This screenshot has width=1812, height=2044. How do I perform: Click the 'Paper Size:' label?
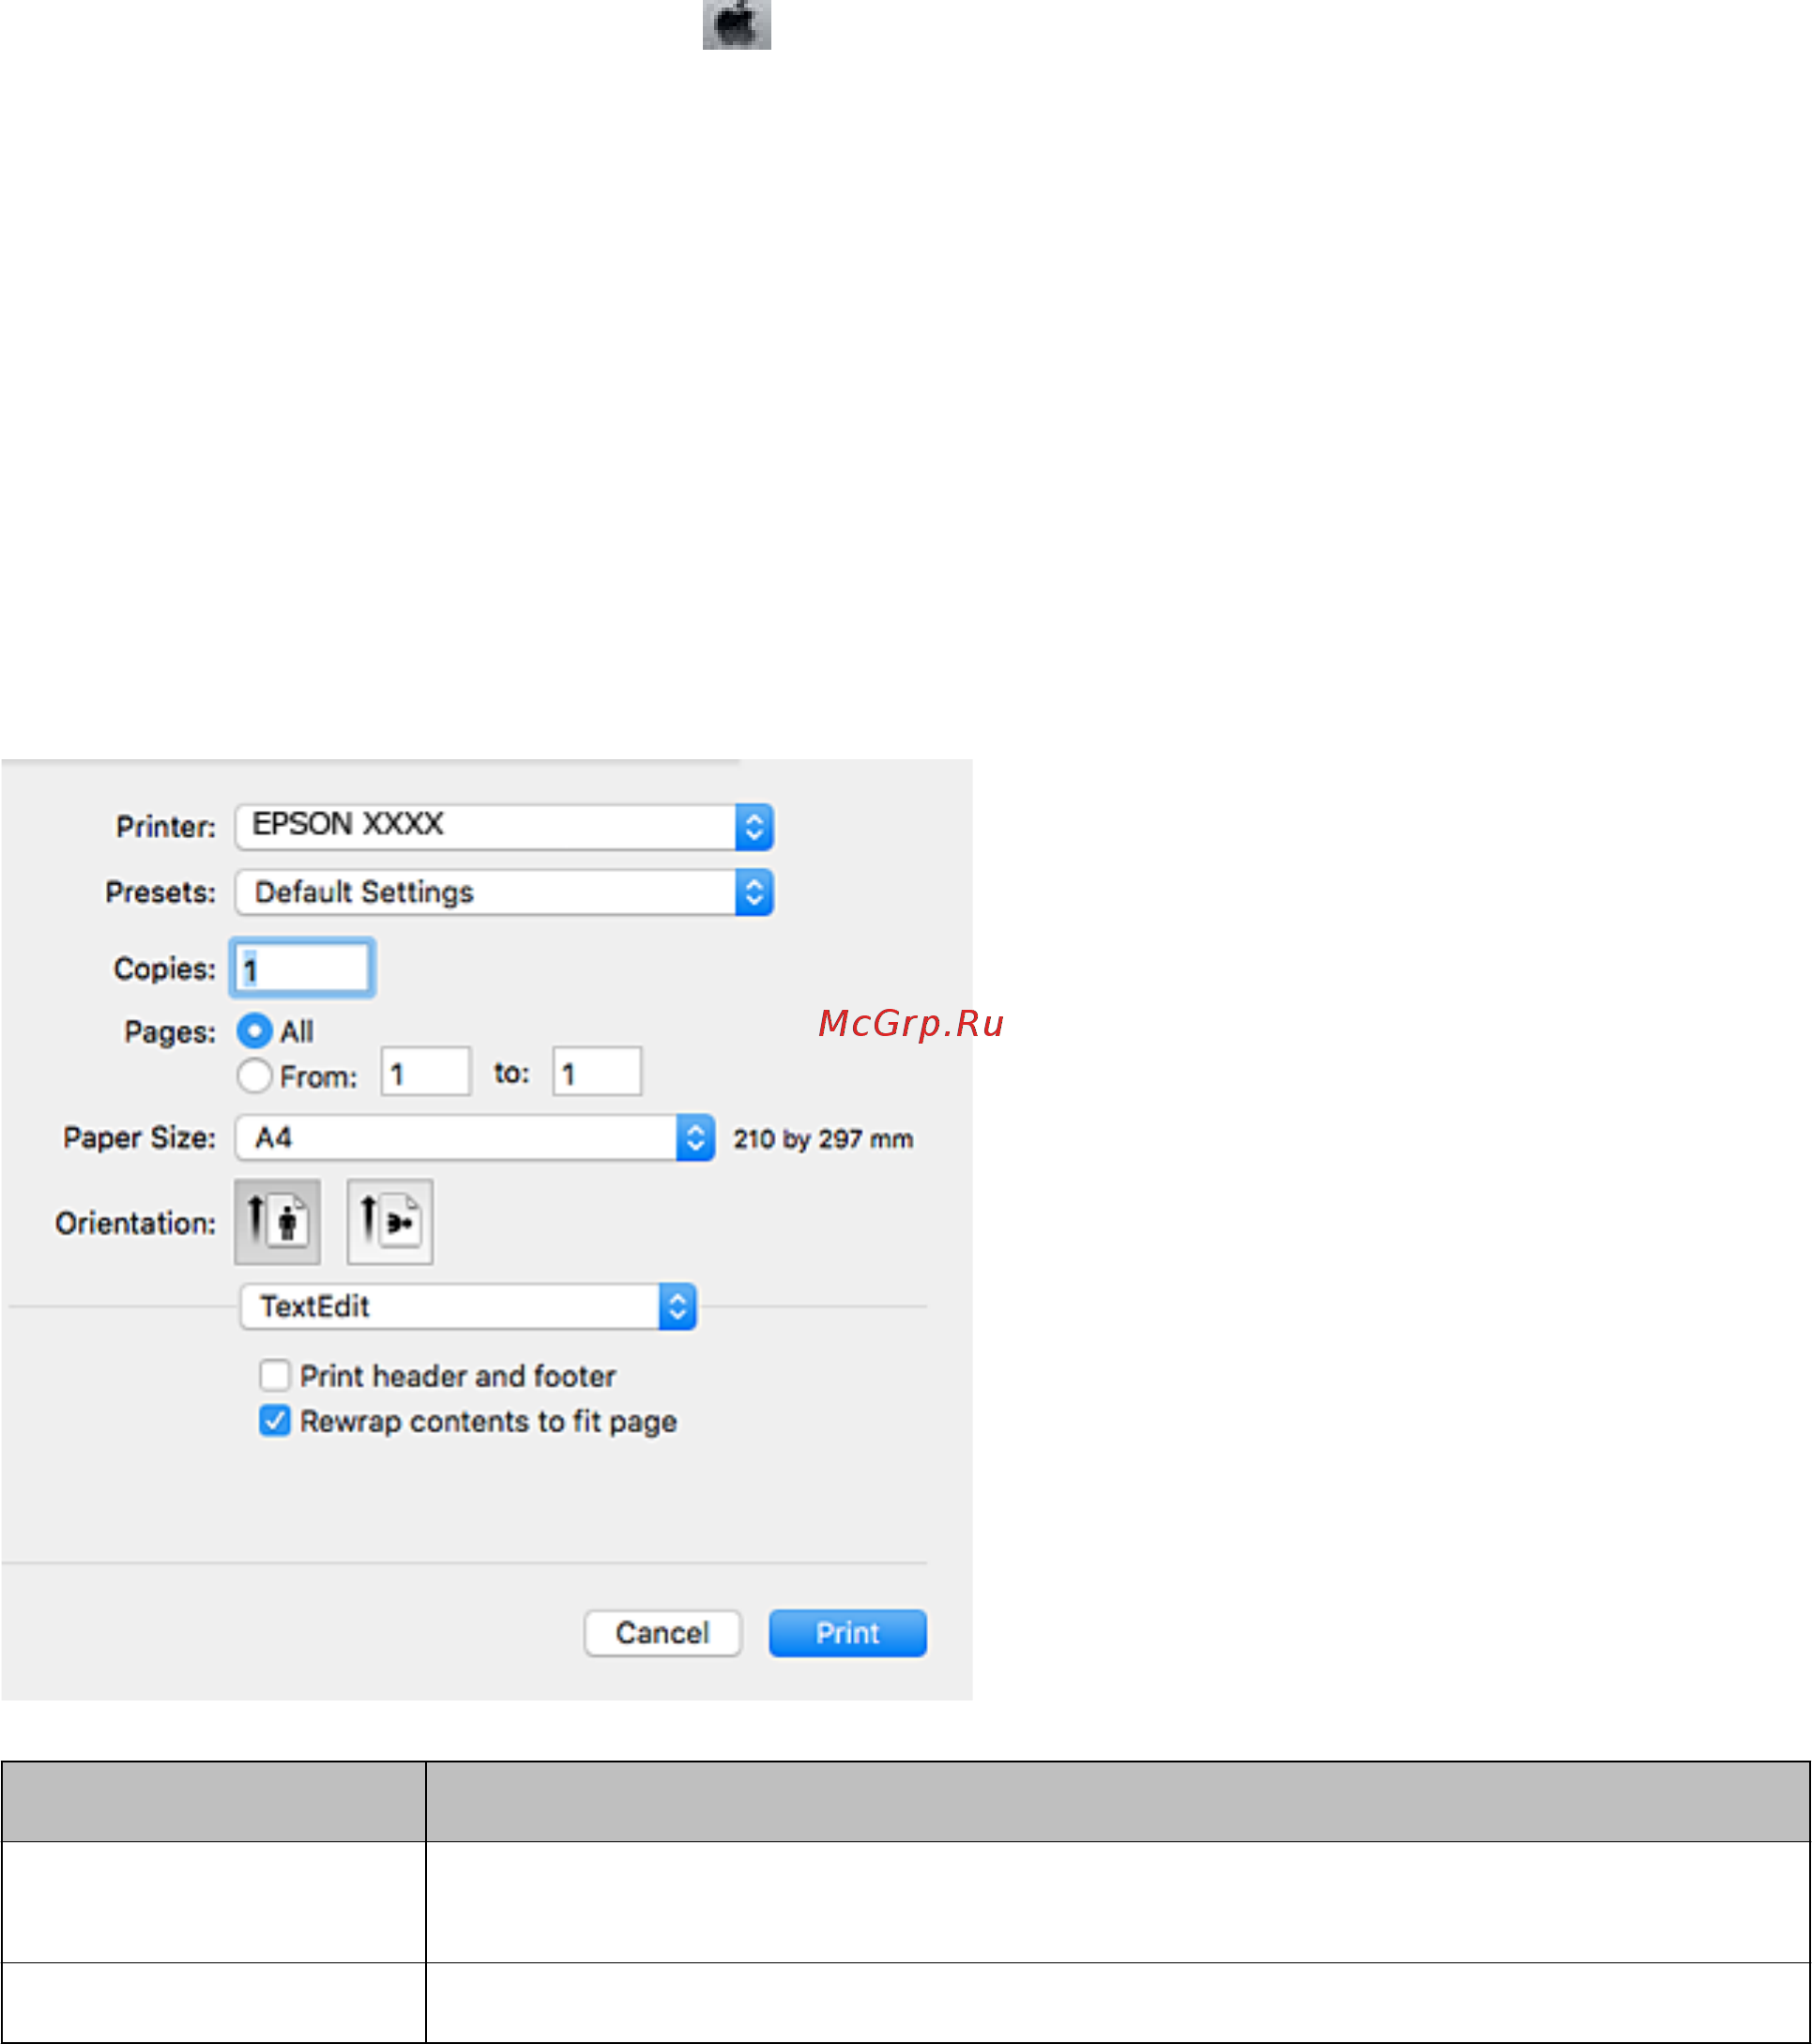click(x=139, y=1138)
